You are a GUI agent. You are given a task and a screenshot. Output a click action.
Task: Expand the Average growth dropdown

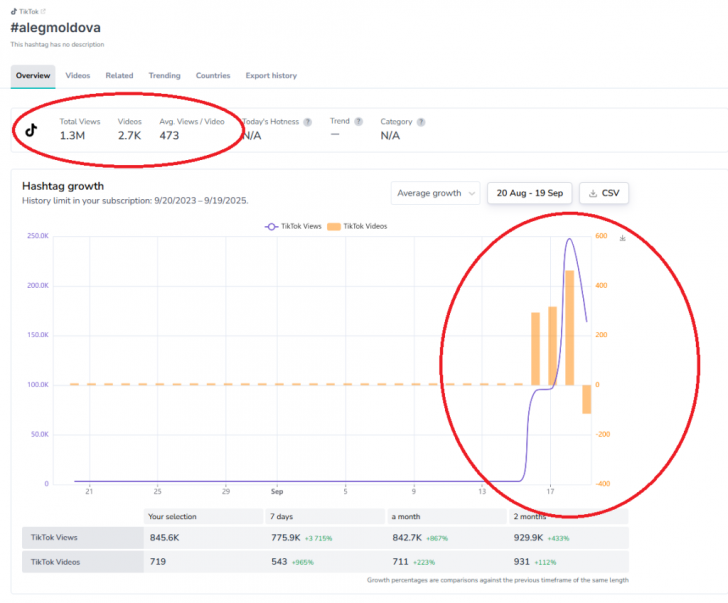(435, 193)
